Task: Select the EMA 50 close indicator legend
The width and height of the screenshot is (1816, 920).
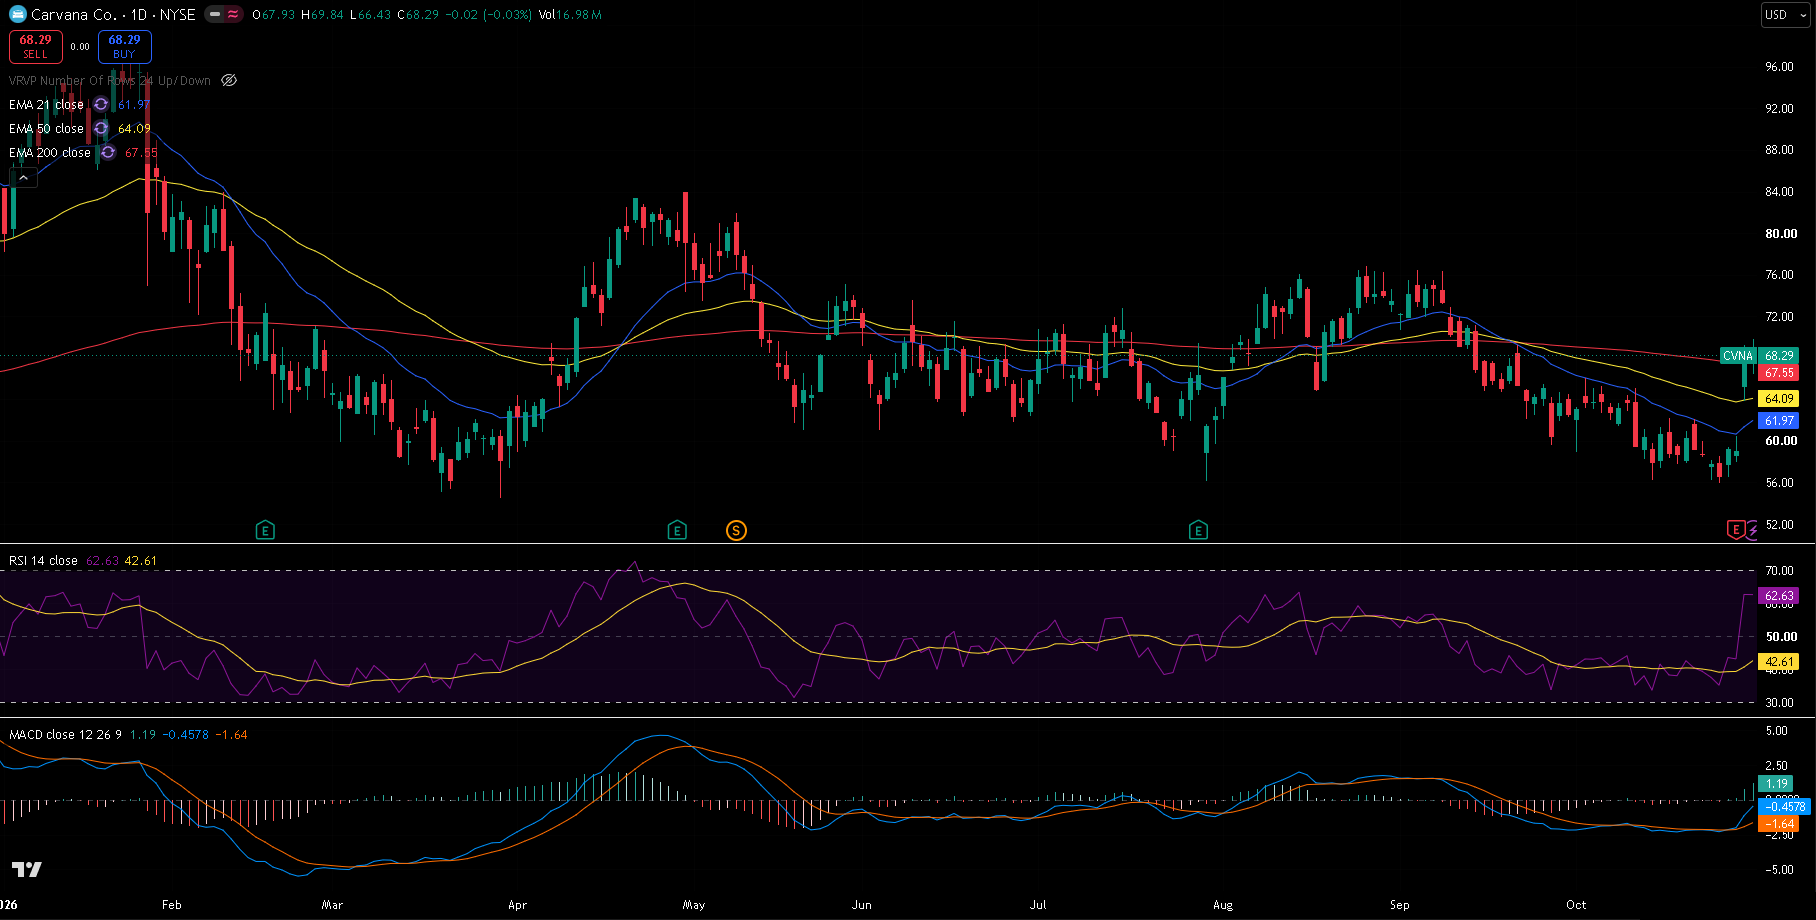Action: (x=46, y=129)
